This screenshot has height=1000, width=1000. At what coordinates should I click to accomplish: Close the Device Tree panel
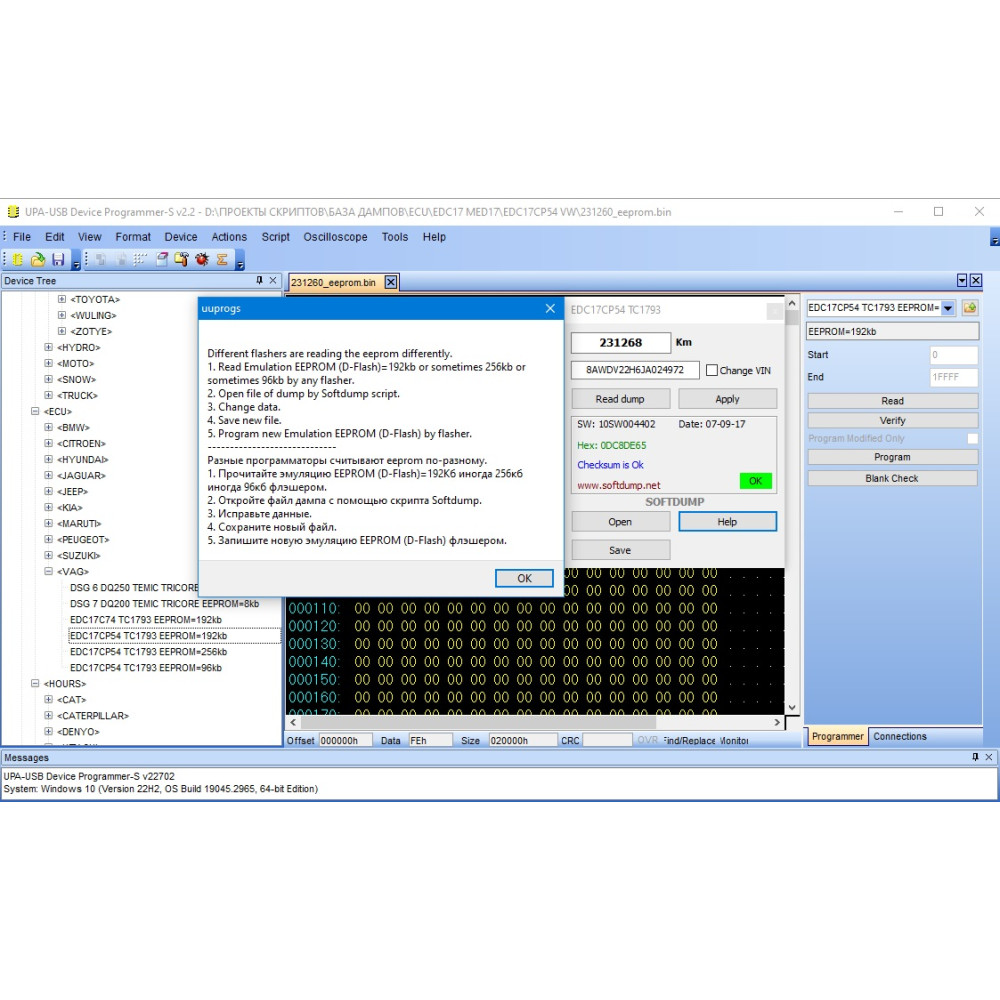tap(273, 280)
